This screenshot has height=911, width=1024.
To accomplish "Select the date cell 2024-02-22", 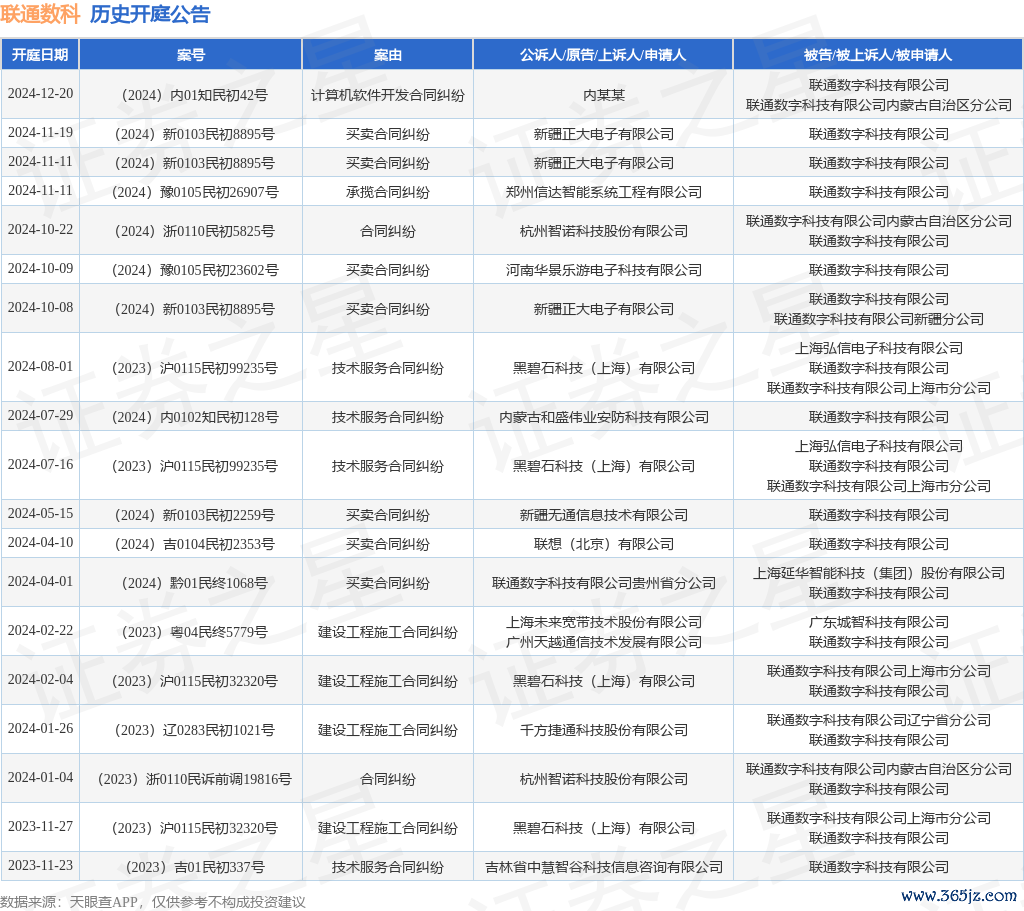I will pyautogui.click(x=40, y=630).
